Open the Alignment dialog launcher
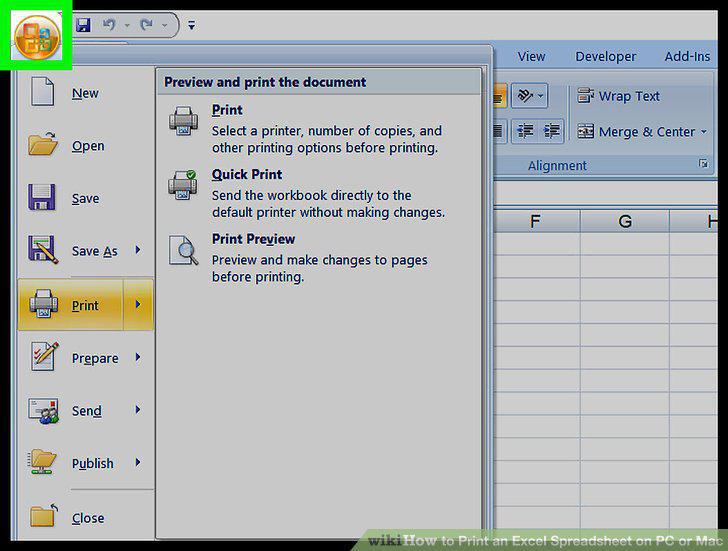This screenshot has height=551, width=728. click(x=703, y=163)
